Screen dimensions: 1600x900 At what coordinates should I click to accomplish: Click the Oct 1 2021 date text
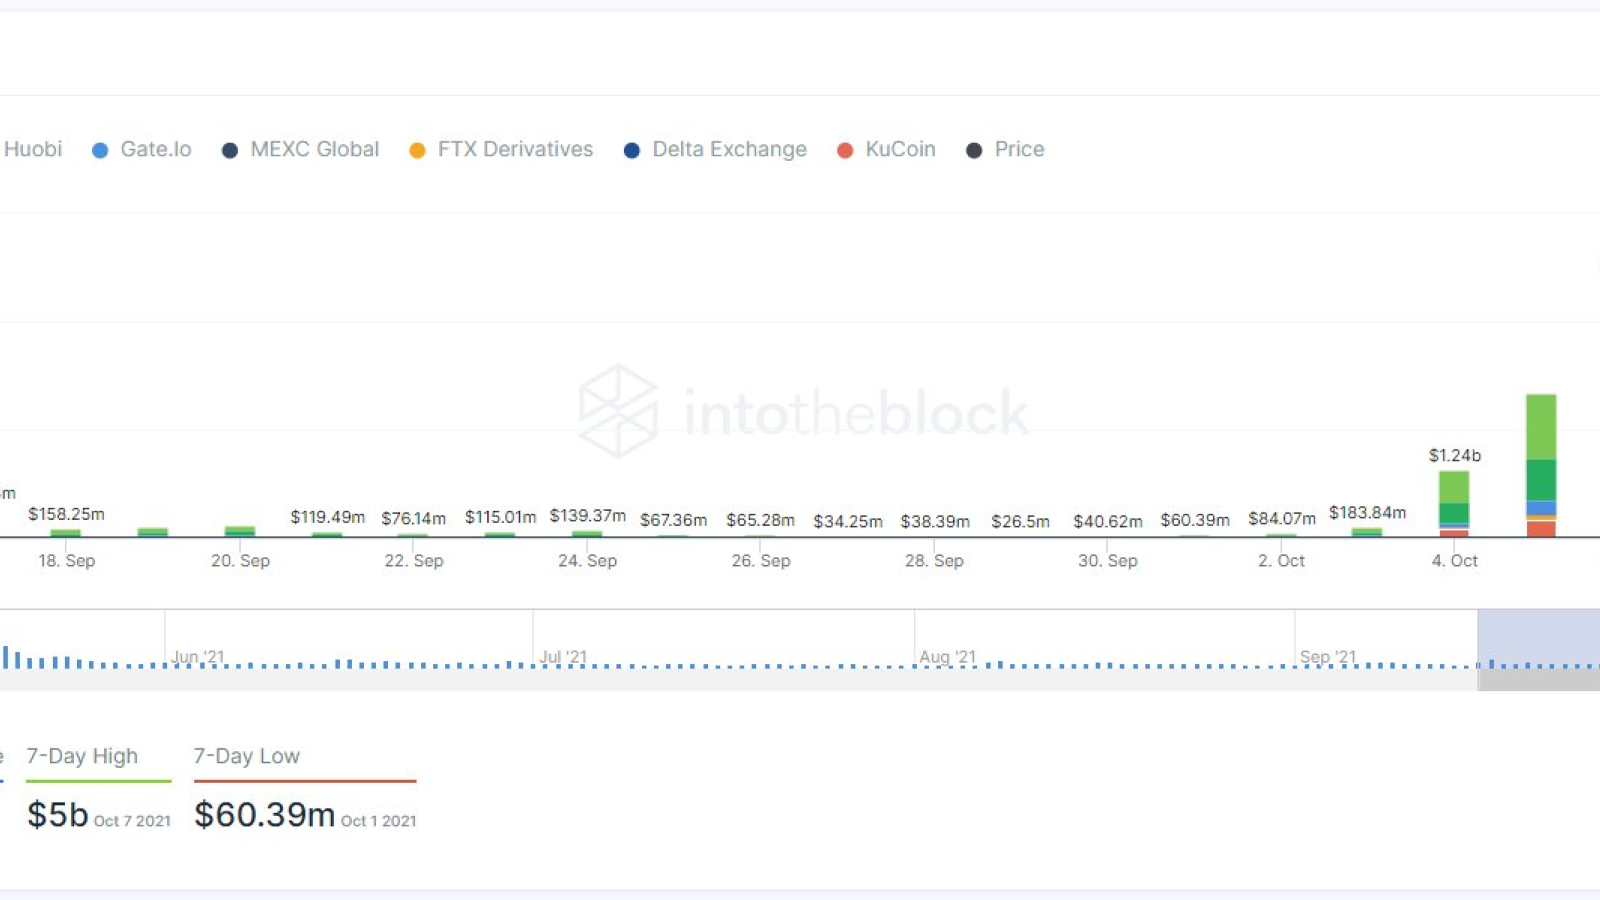pyautogui.click(x=378, y=821)
